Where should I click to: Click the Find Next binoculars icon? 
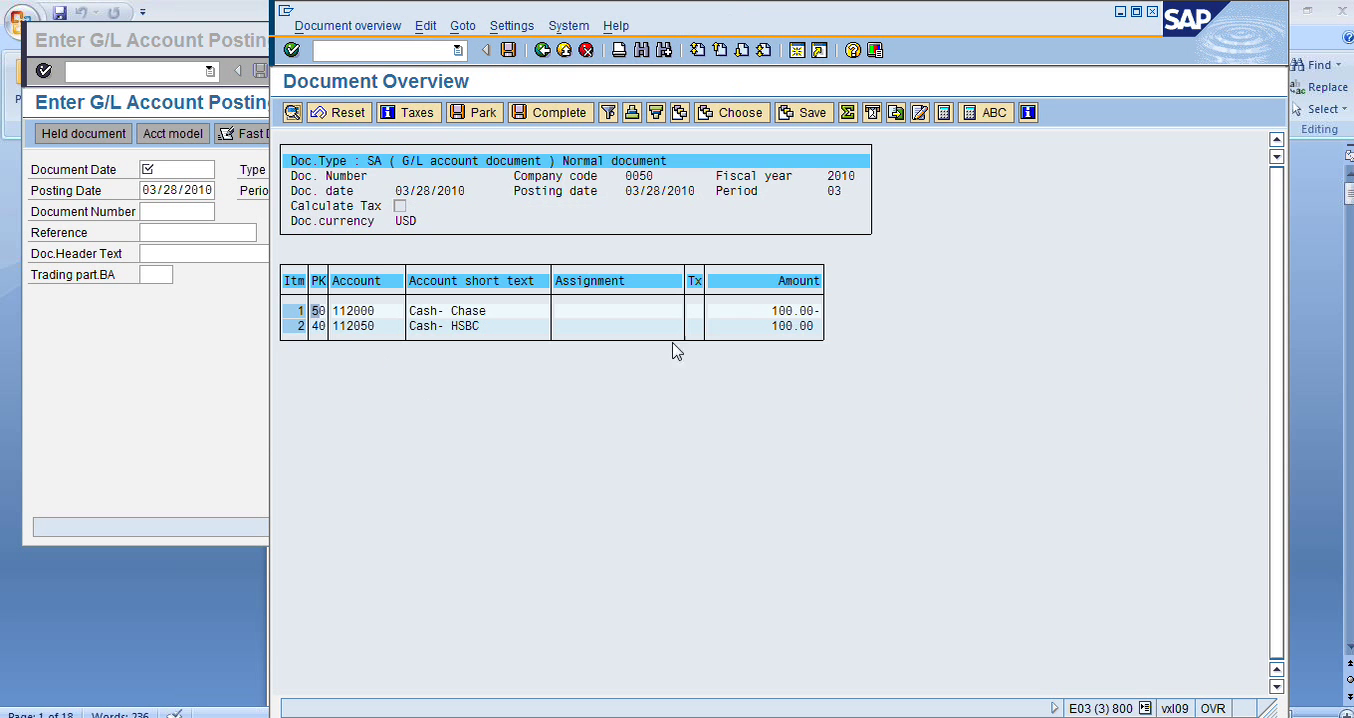[x=663, y=50]
